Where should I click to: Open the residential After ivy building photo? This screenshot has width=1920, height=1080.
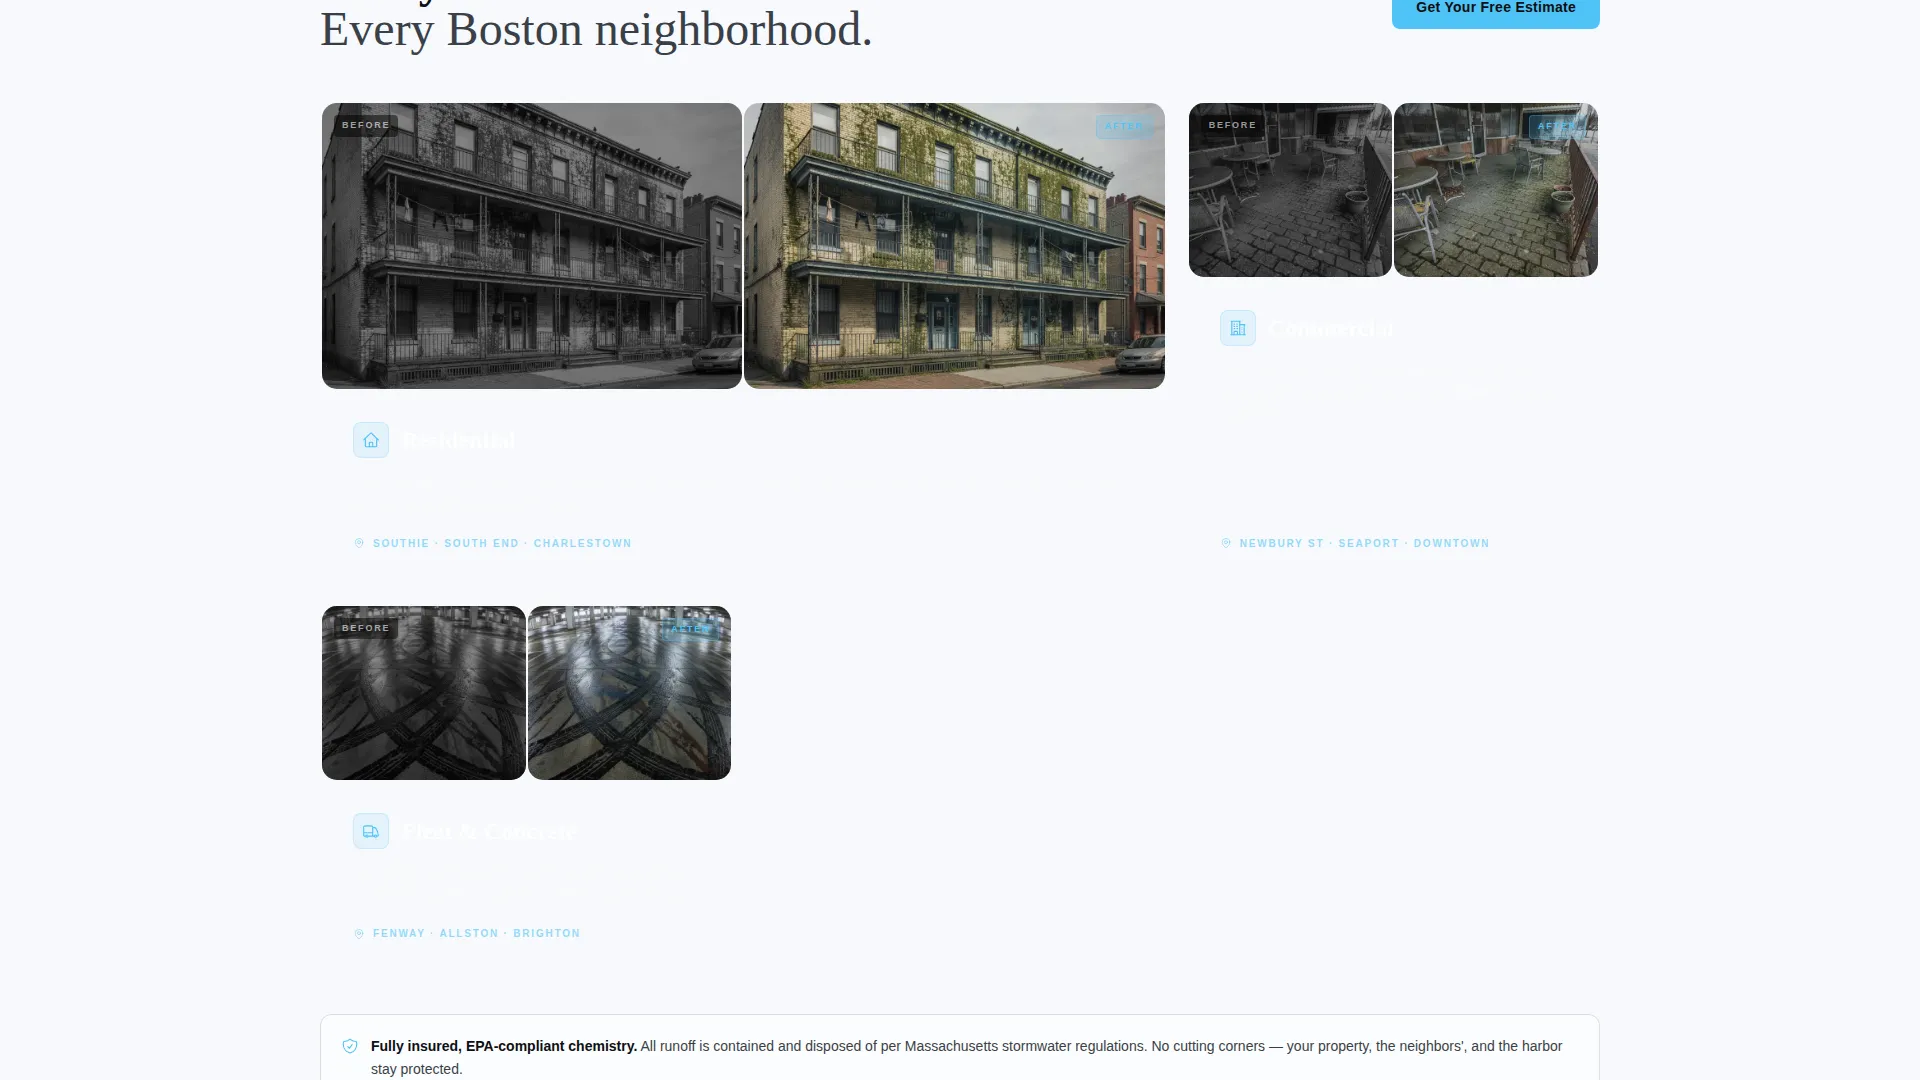[x=954, y=246]
